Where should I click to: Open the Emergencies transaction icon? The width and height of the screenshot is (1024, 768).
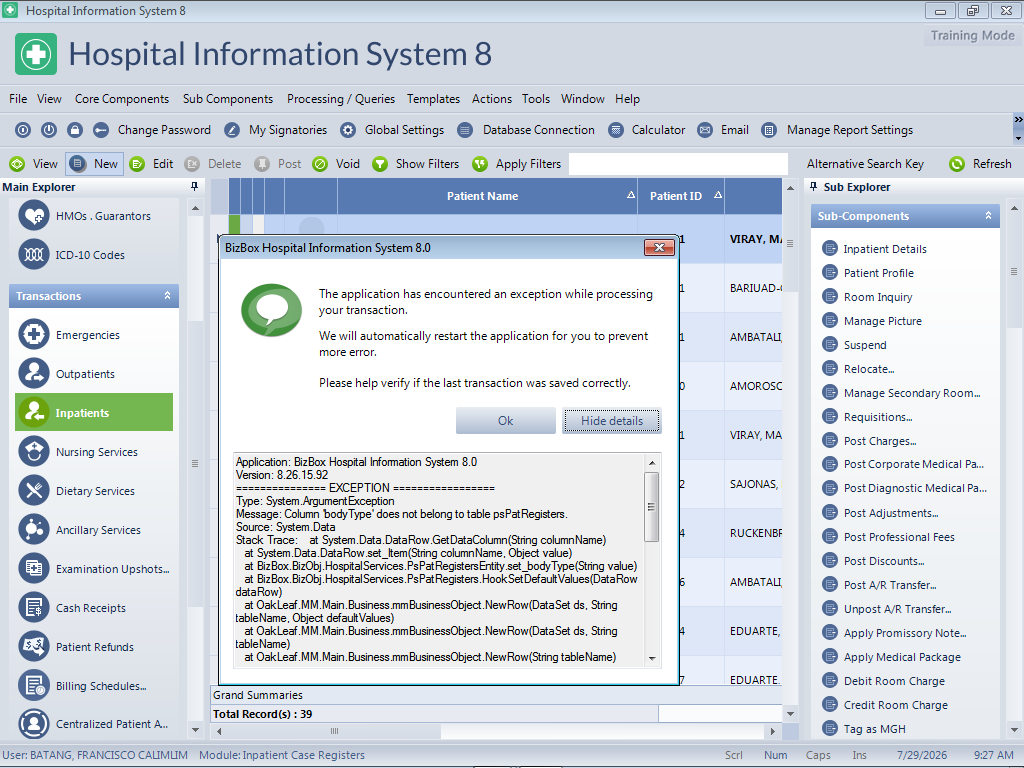click(34, 334)
